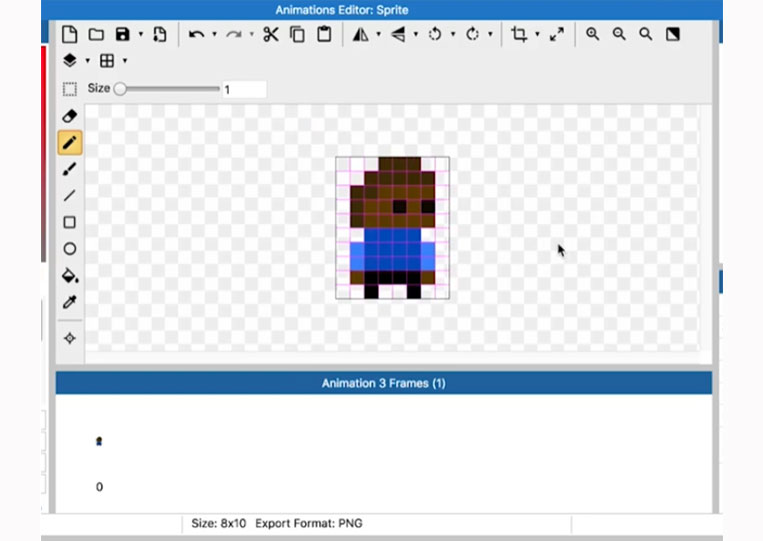Flip the sprite horizontally
763x541 pixels.
(361, 35)
